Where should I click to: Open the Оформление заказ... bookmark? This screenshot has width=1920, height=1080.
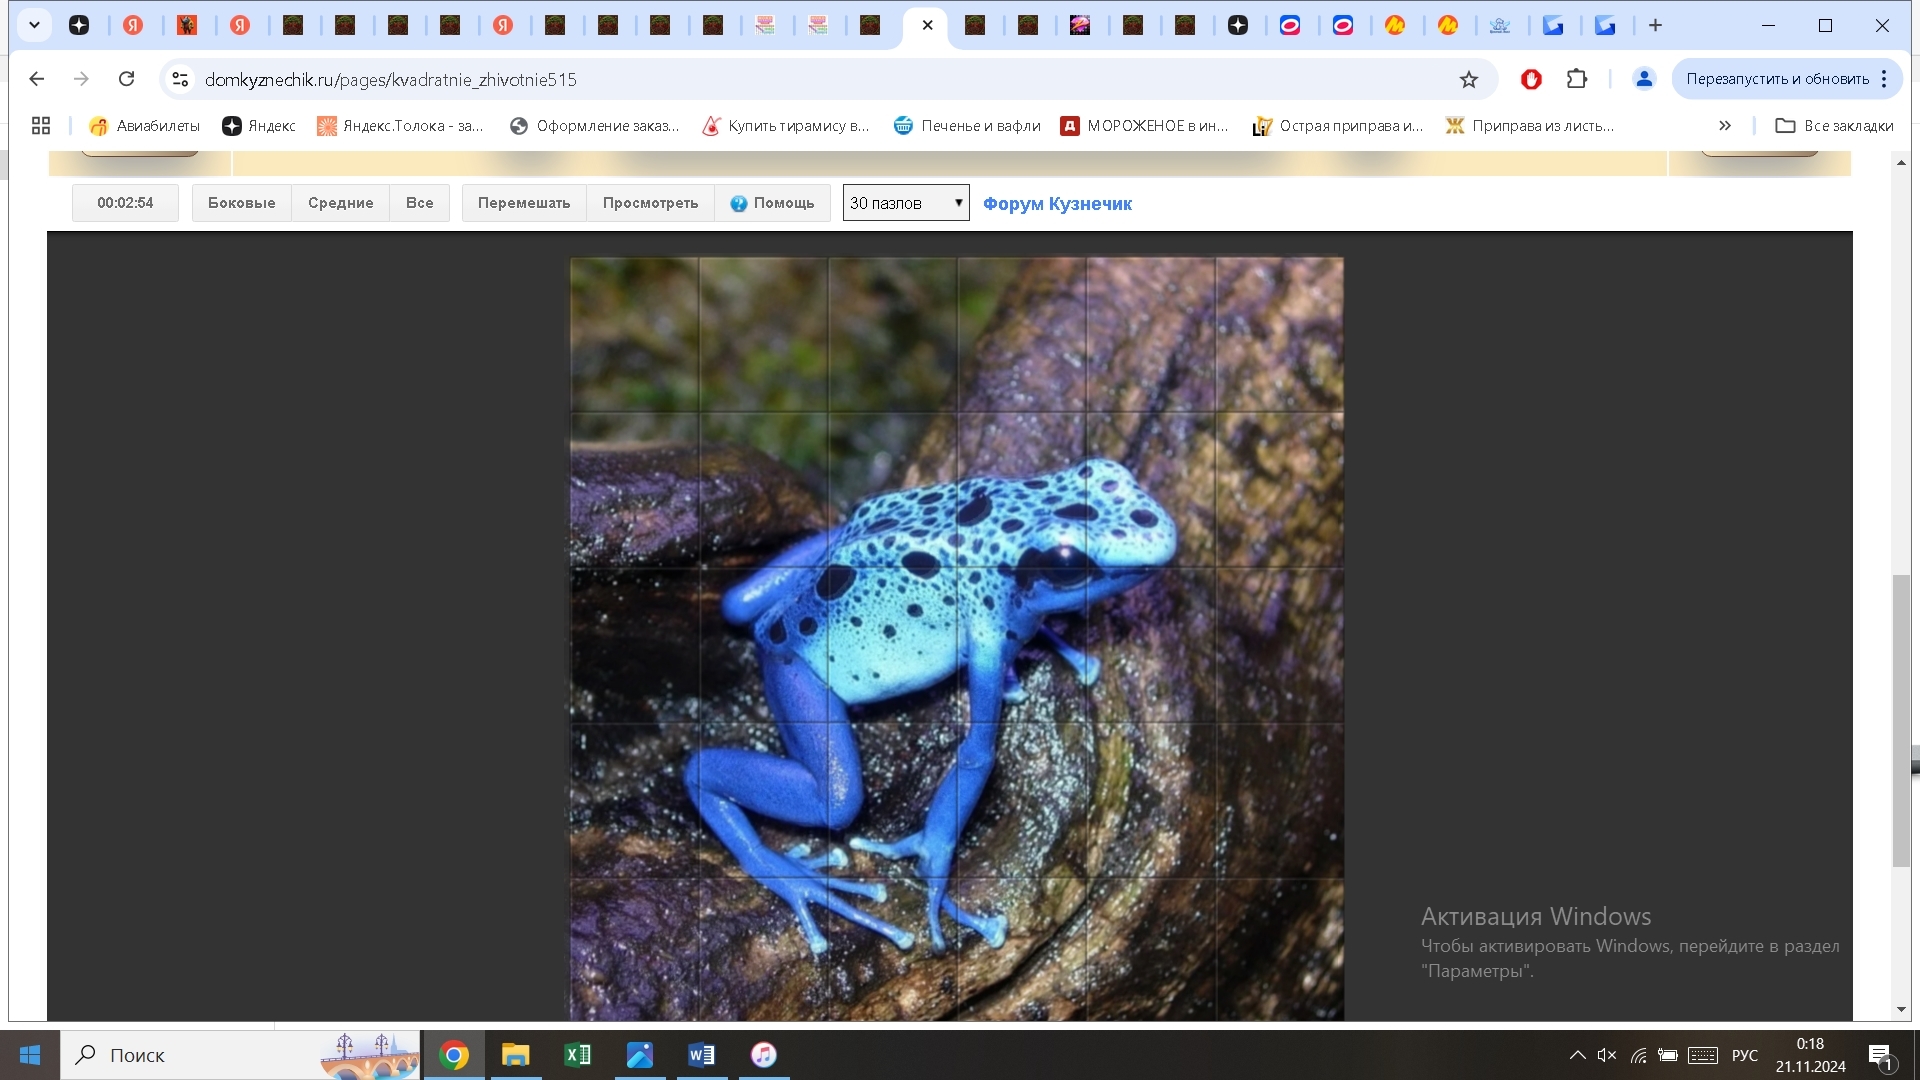595,125
